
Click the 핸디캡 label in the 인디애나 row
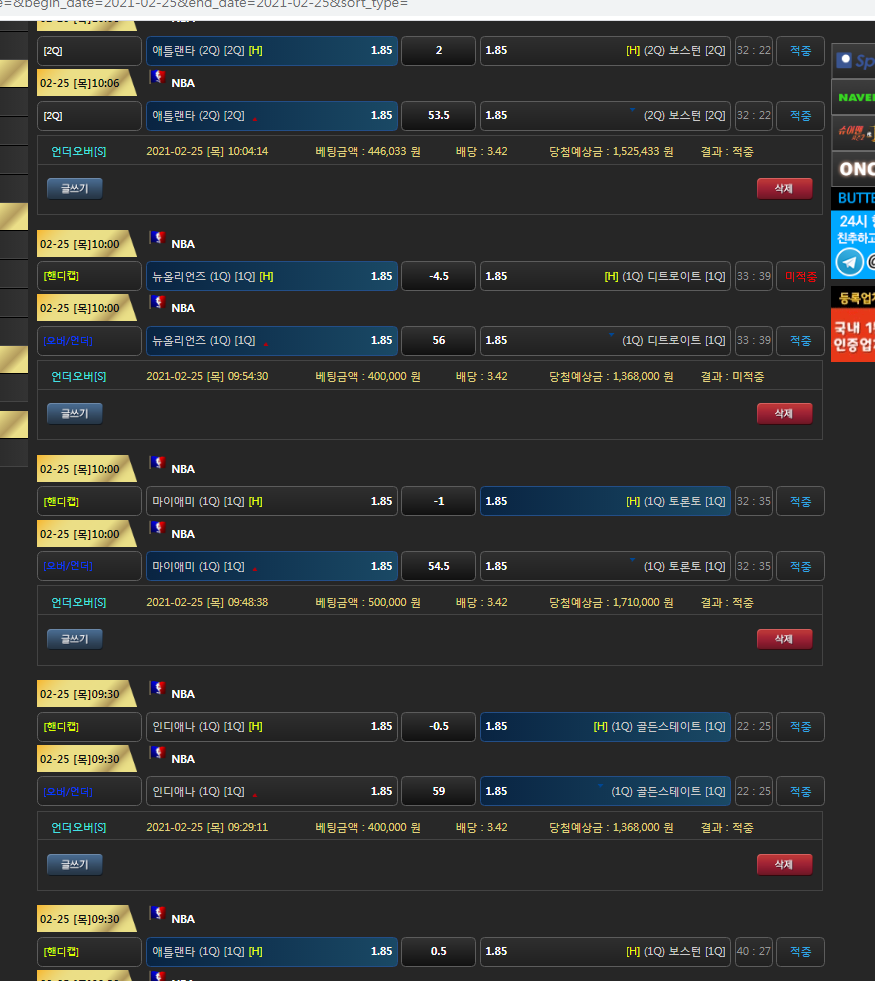pyautogui.click(x=89, y=726)
